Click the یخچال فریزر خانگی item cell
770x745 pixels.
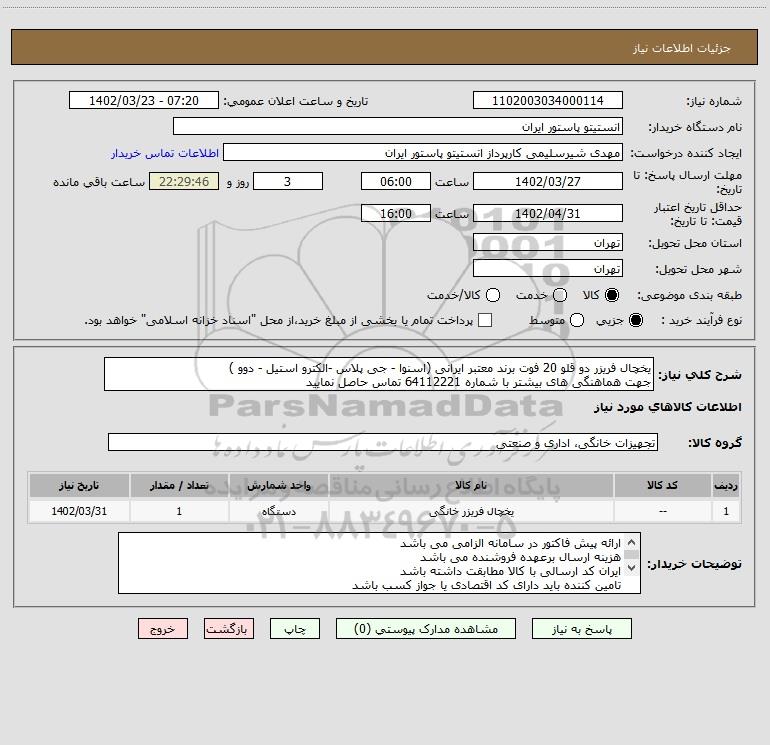pyautogui.click(x=471, y=511)
